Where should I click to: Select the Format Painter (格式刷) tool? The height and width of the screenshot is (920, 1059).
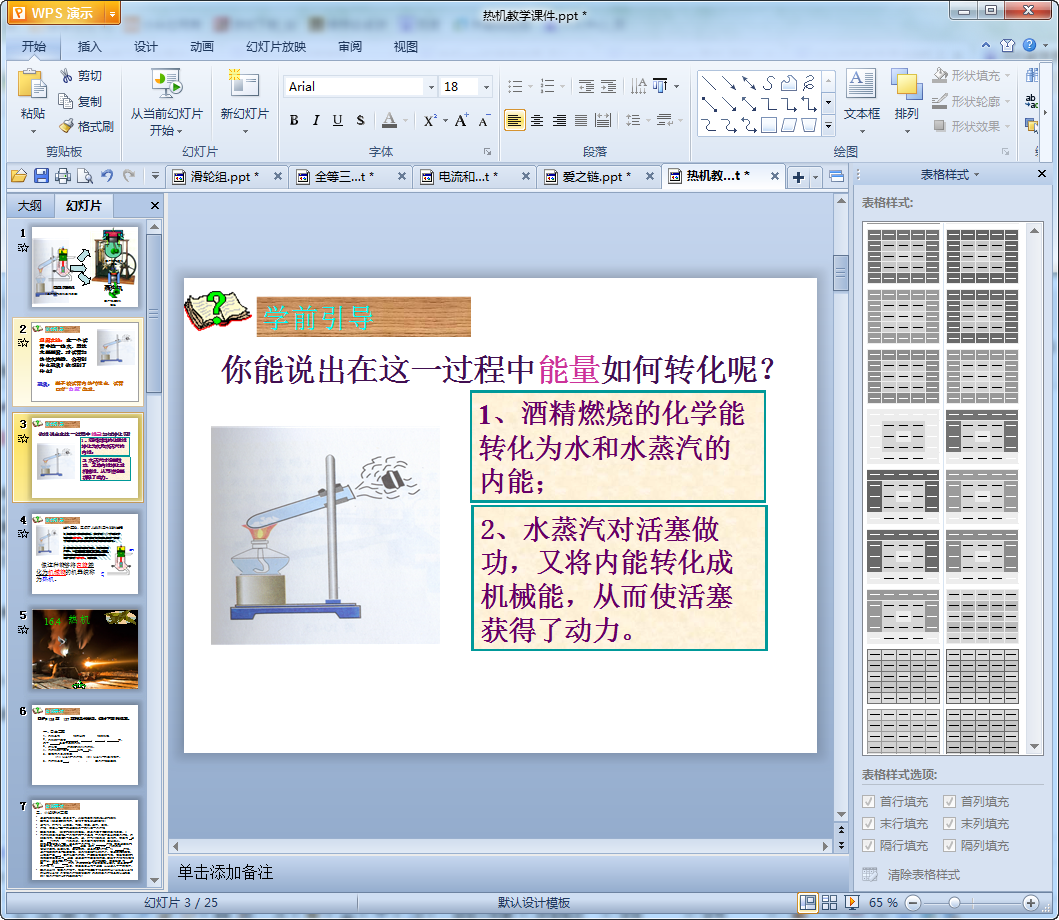tap(66, 126)
